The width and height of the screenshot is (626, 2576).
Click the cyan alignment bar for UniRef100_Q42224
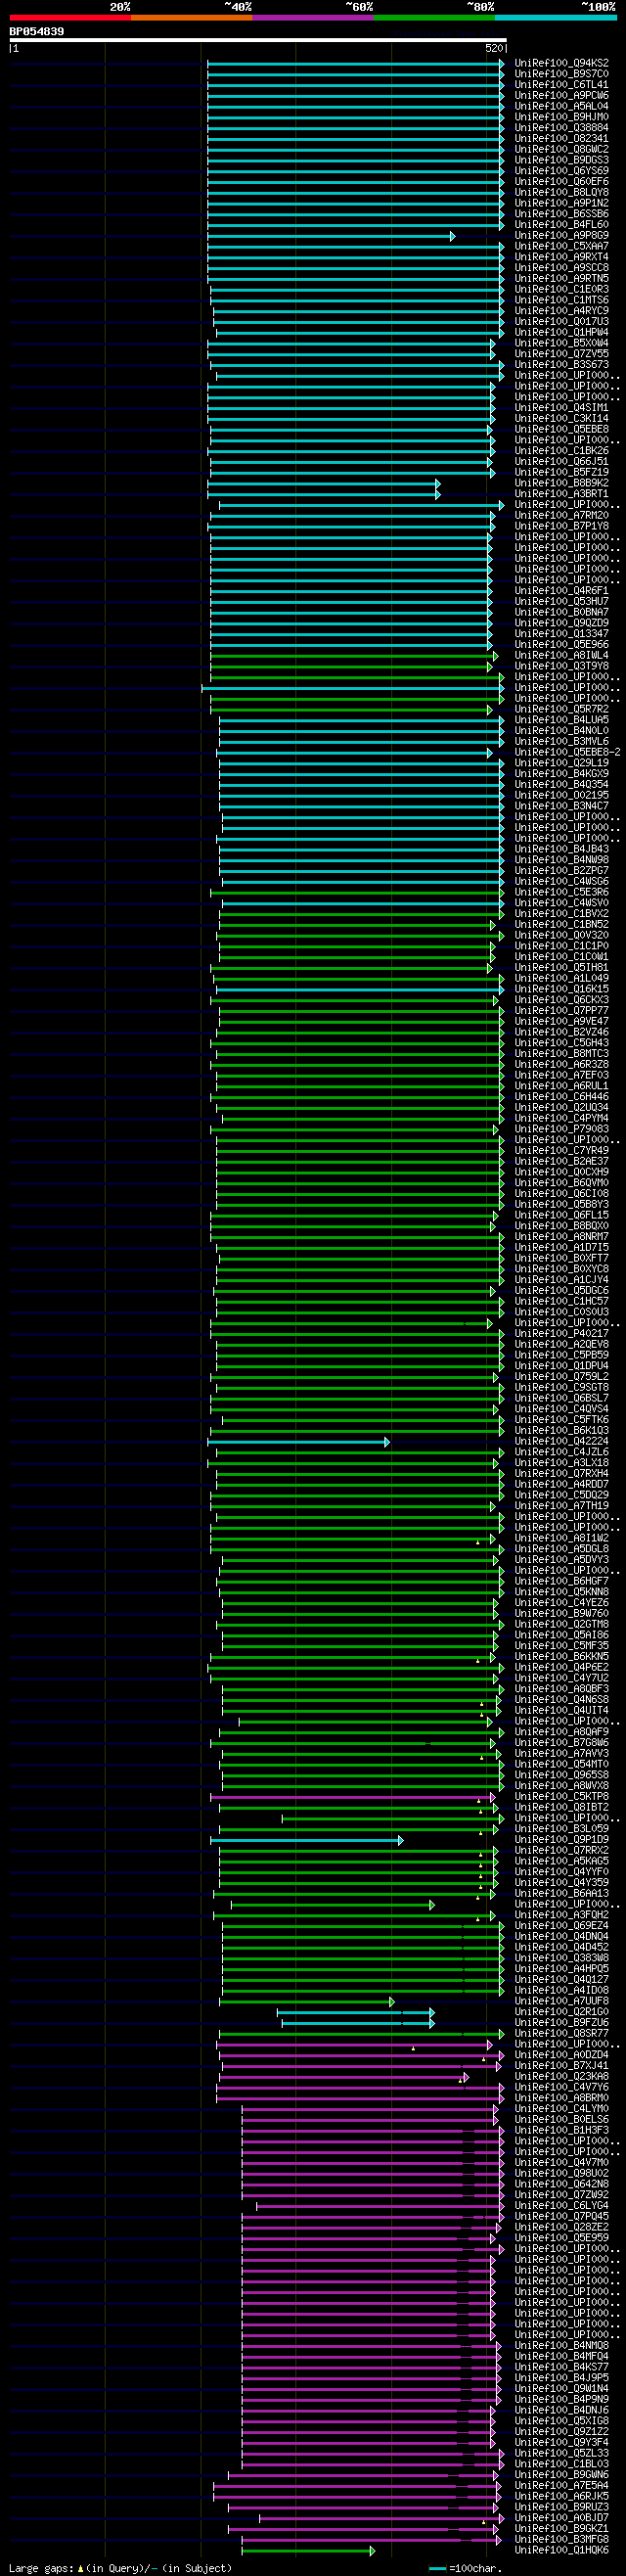coord(298,1441)
